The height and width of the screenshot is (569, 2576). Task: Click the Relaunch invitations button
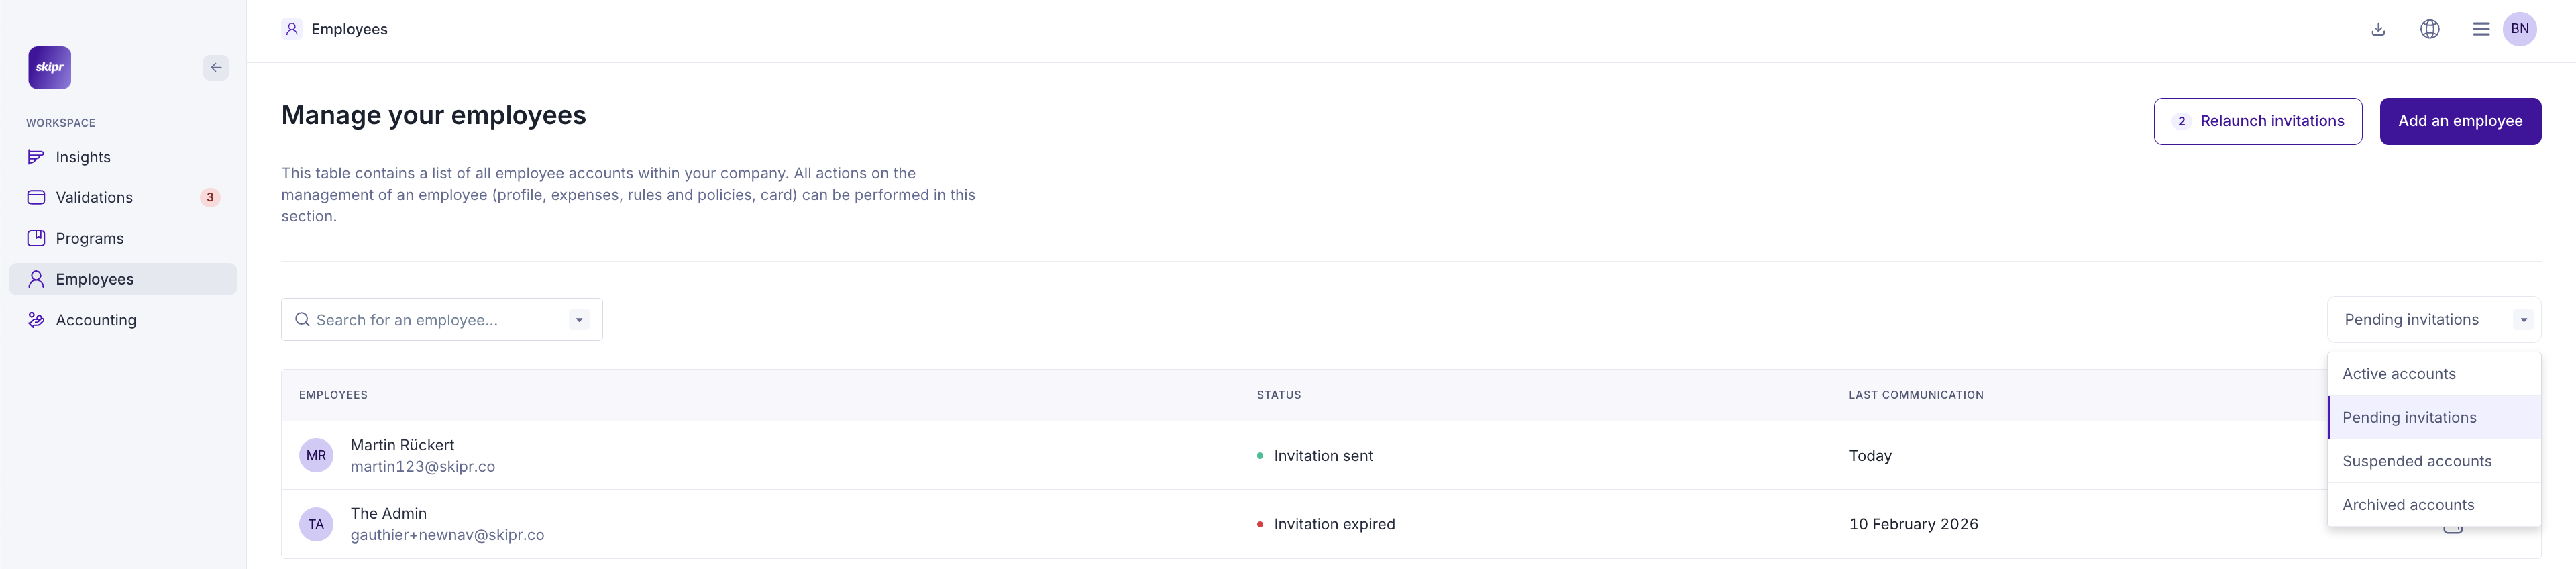(x=2257, y=121)
